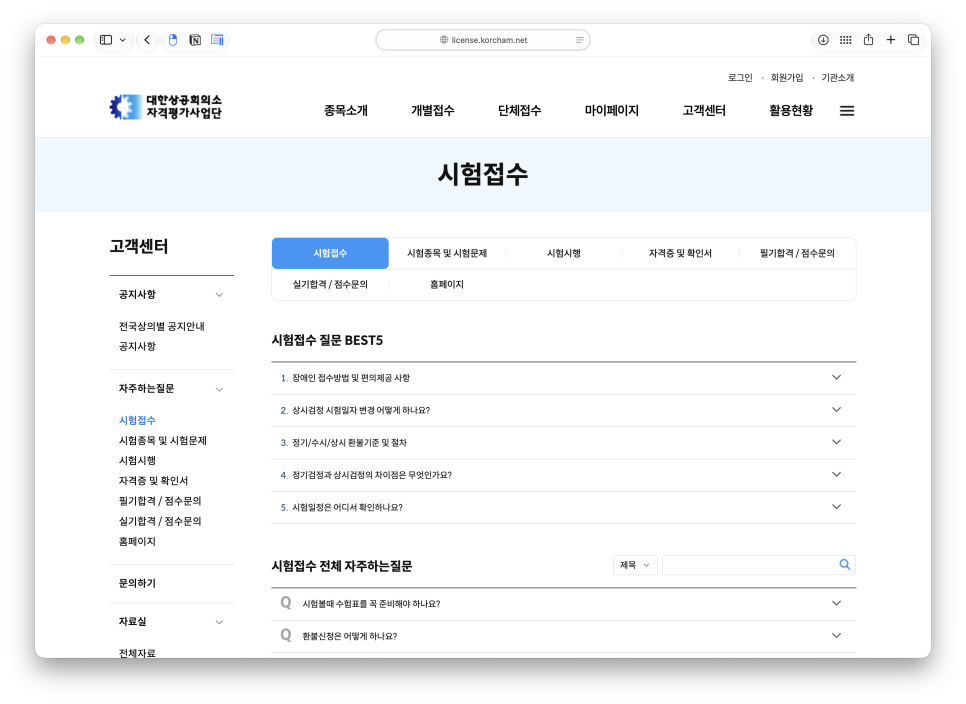Expand question 4 정기검정과 상시검정 chevron
Screen dimensions: 966x704
836,474
